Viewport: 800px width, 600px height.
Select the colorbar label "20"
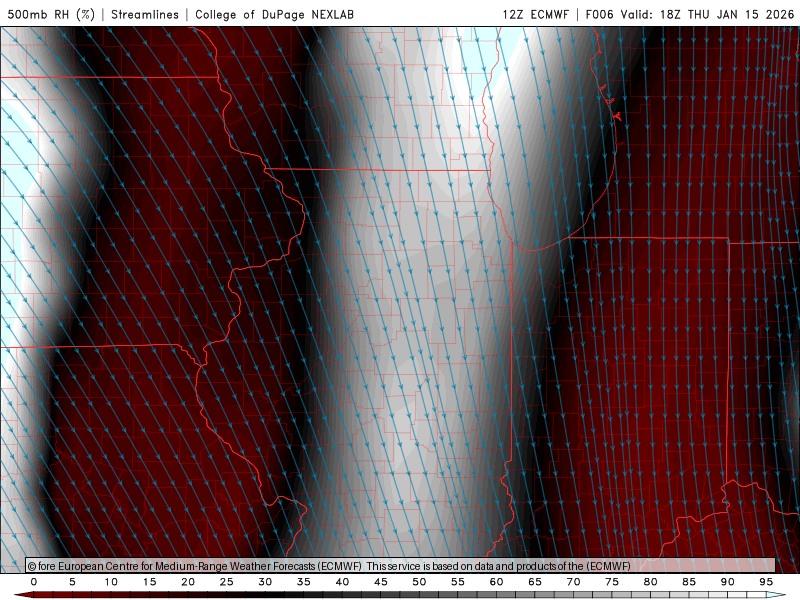coord(188,582)
